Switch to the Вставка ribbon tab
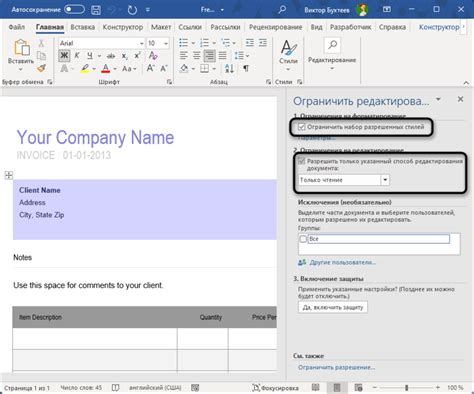Viewport: 474px width, 394px height. pos(83,27)
